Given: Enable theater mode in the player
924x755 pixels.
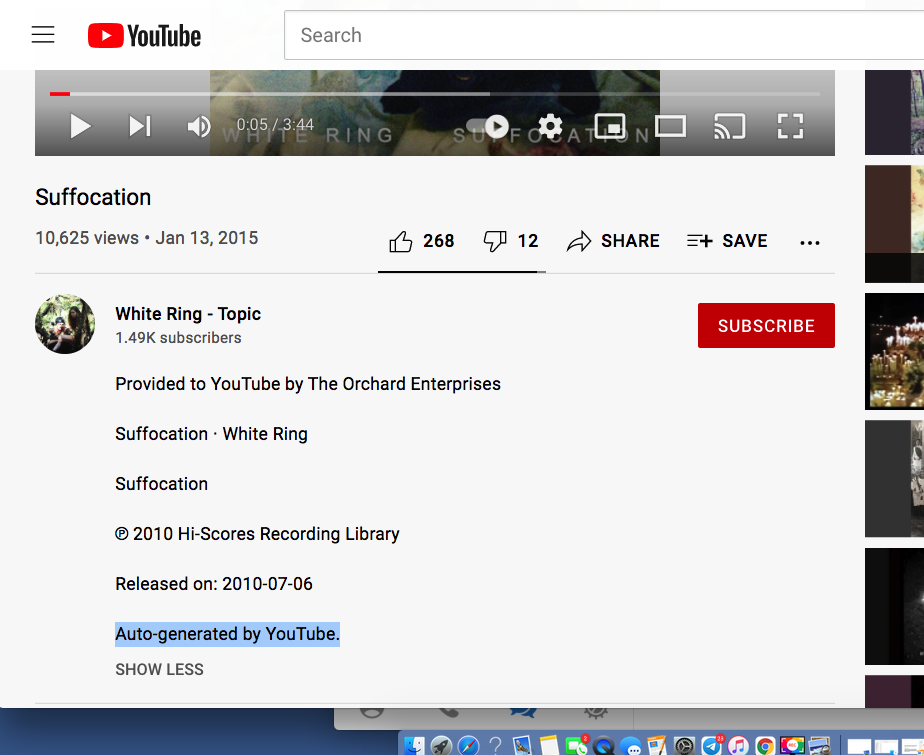Looking at the screenshot, I should point(670,126).
